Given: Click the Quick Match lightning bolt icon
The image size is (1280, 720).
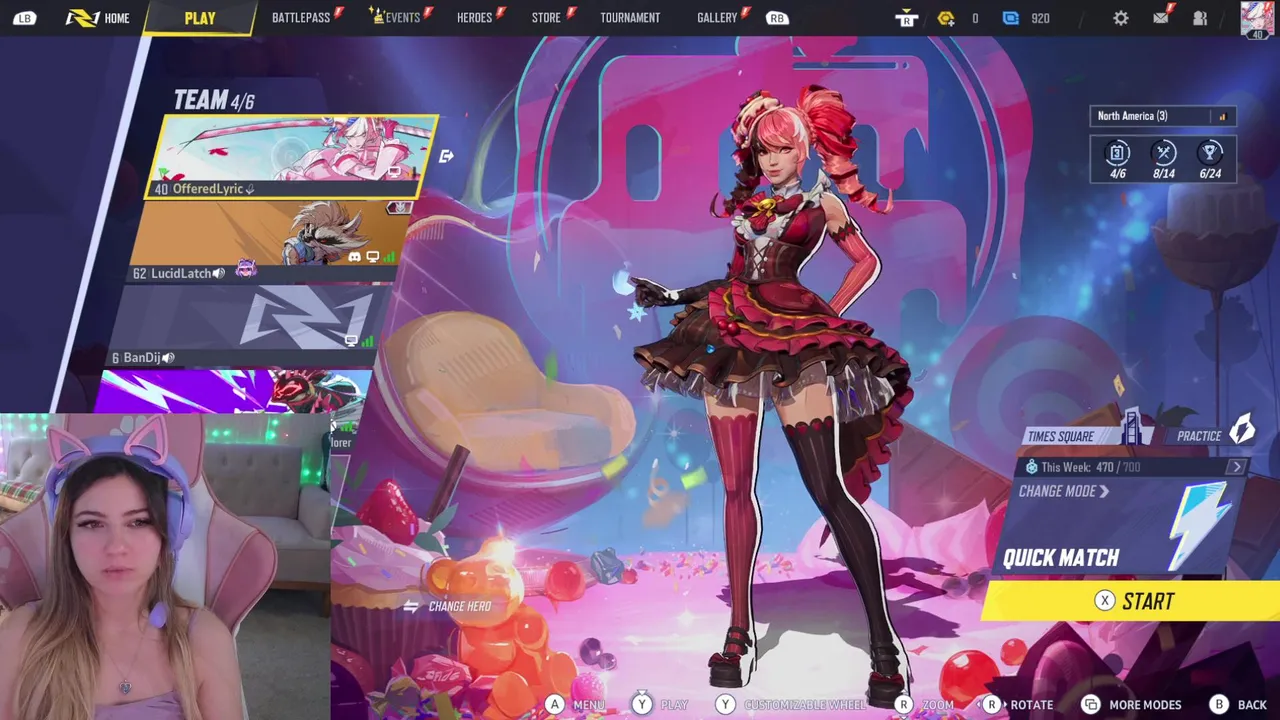Looking at the screenshot, I should (1200, 525).
